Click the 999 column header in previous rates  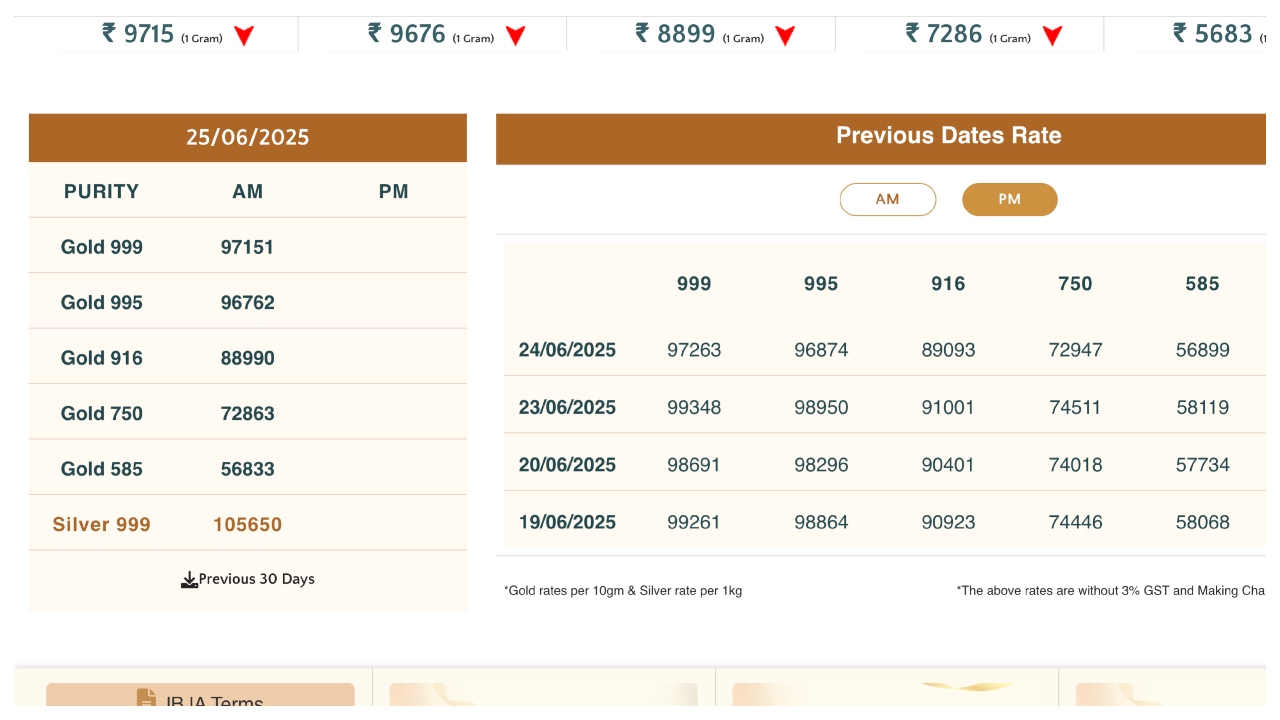point(693,284)
